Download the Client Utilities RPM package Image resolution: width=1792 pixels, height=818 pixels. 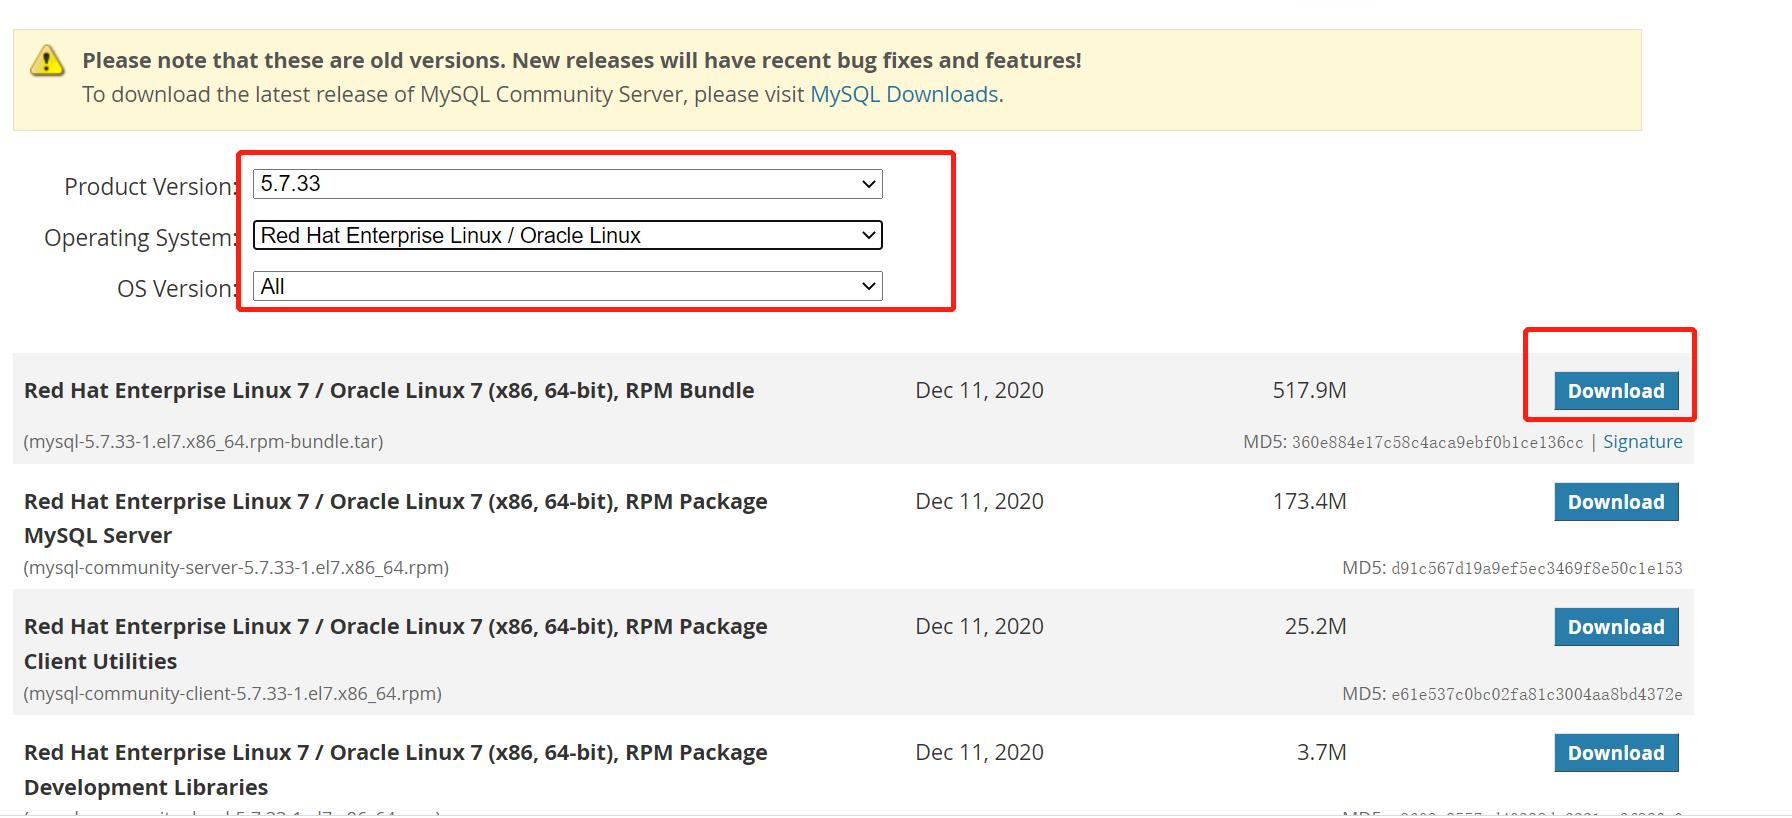point(1616,627)
